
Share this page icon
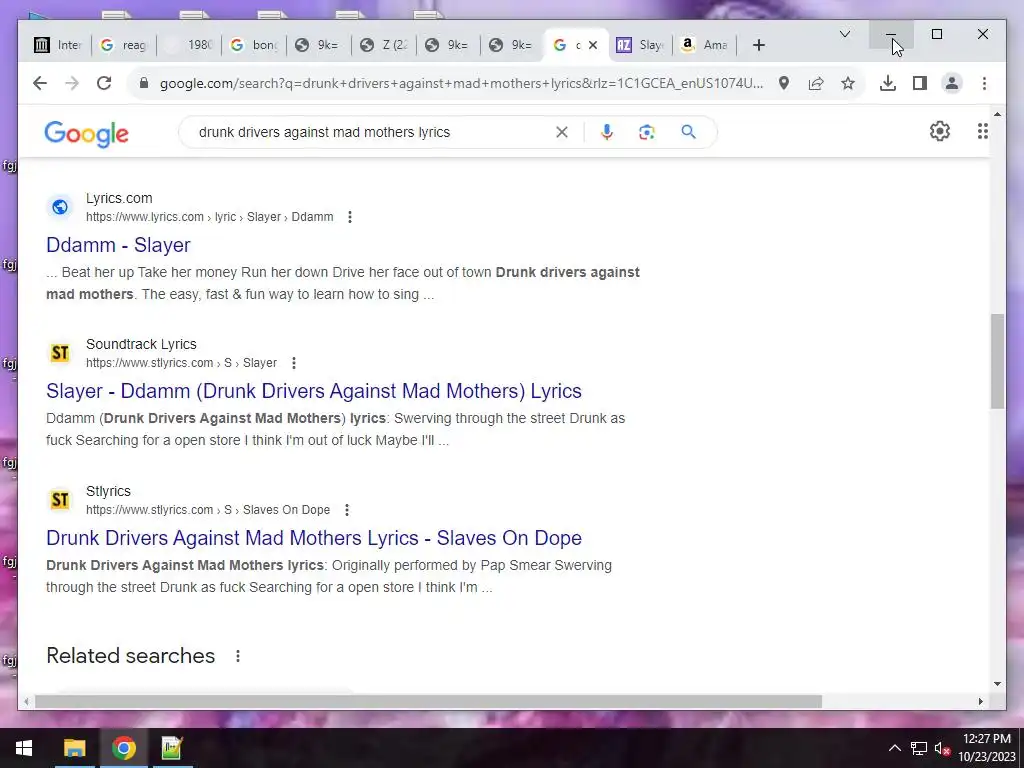coord(816,83)
